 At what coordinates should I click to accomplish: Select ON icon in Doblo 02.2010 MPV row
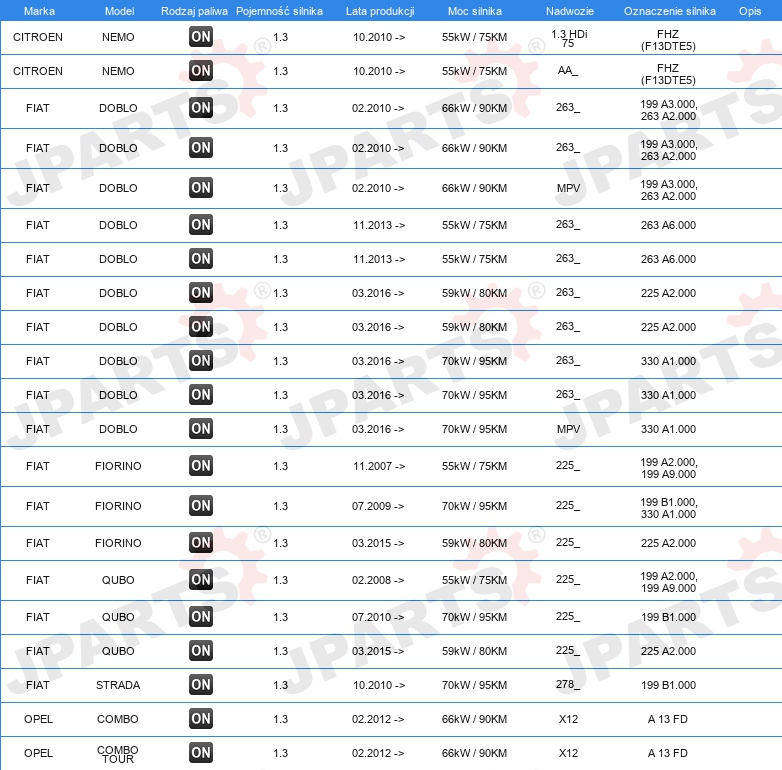pyautogui.click(x=201, y=188)
